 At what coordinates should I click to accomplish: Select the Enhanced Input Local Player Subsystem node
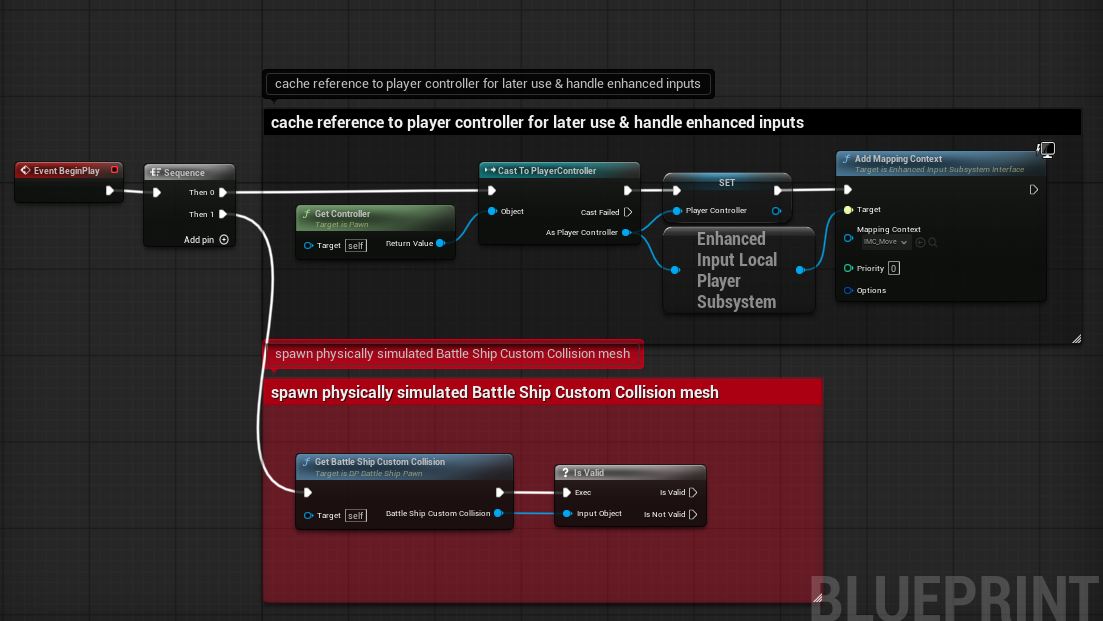click(x=736, y=270)
